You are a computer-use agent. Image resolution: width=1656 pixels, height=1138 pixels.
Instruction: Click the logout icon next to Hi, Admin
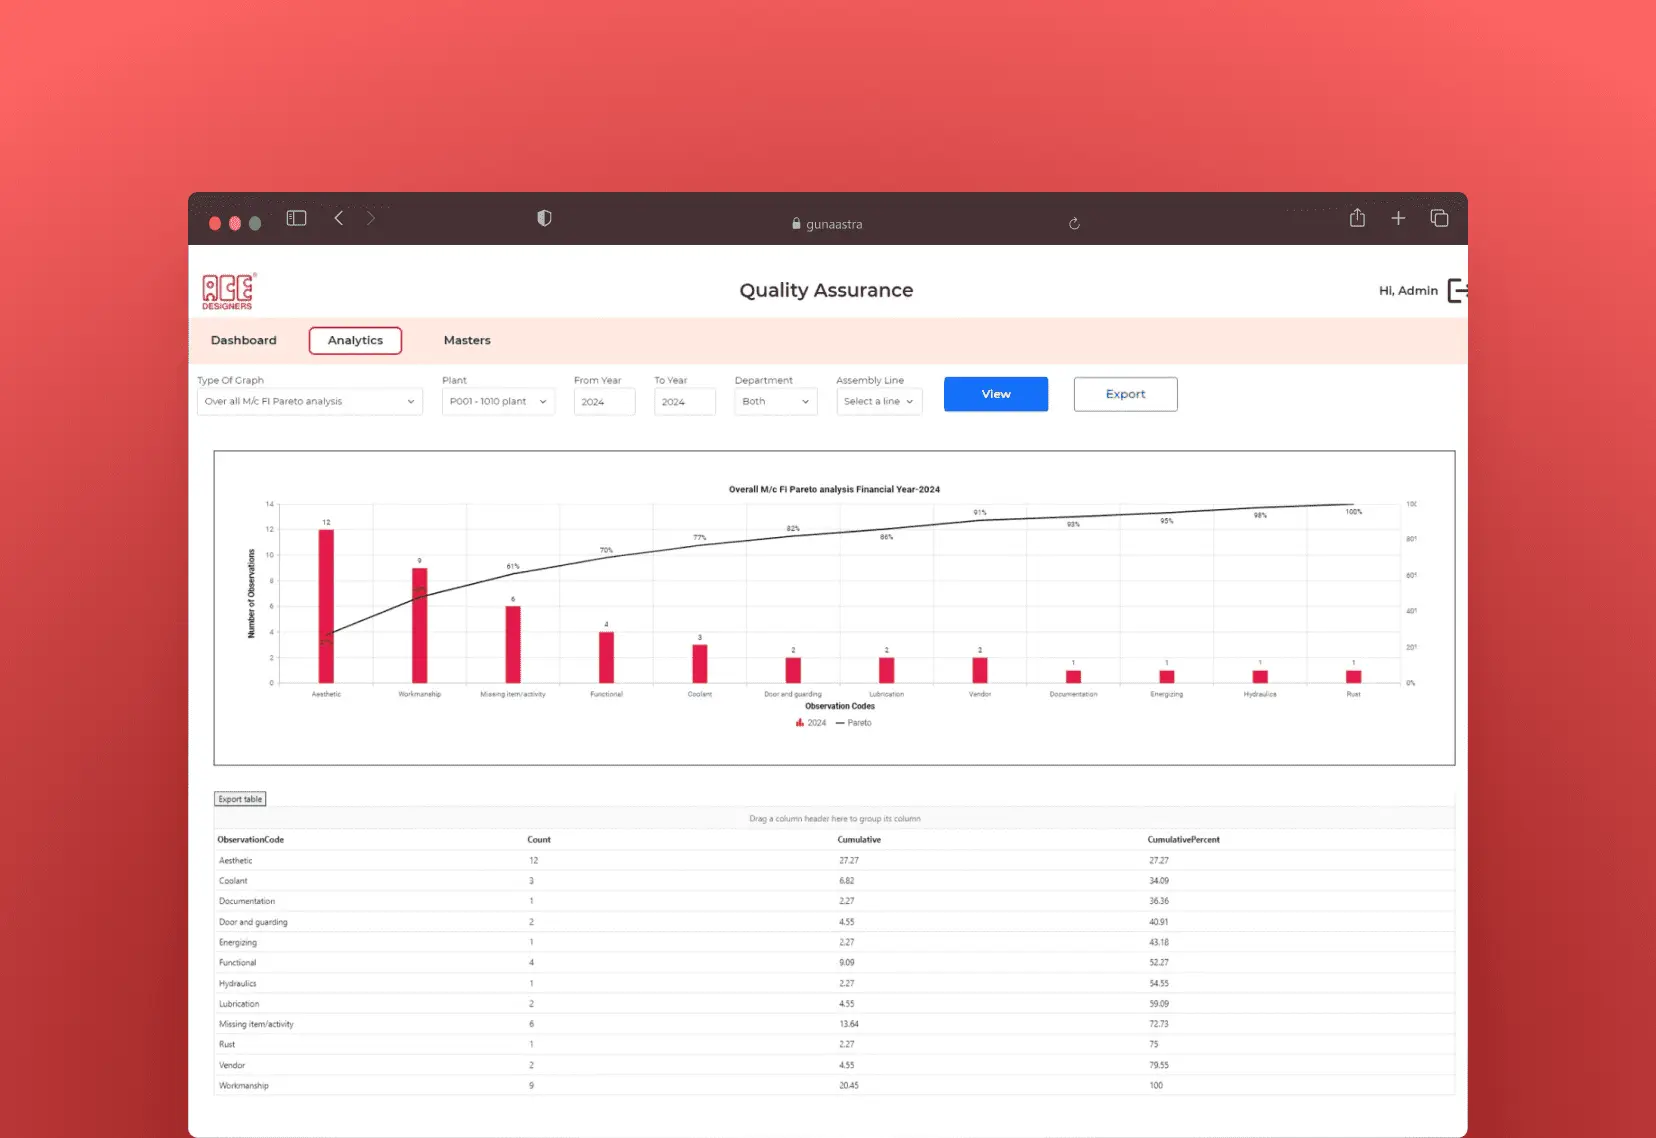pyautogui.click(x=1457, y=291)
